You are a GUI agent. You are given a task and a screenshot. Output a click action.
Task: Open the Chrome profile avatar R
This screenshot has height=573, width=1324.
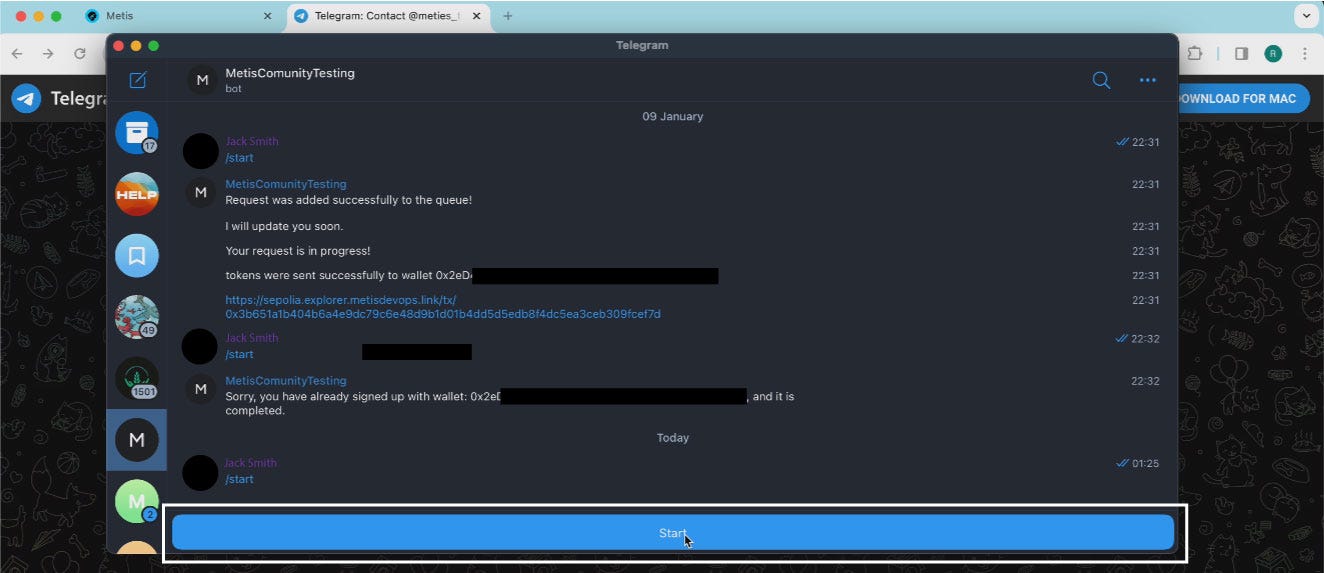pyautogui.click(x=1273, y=54)
